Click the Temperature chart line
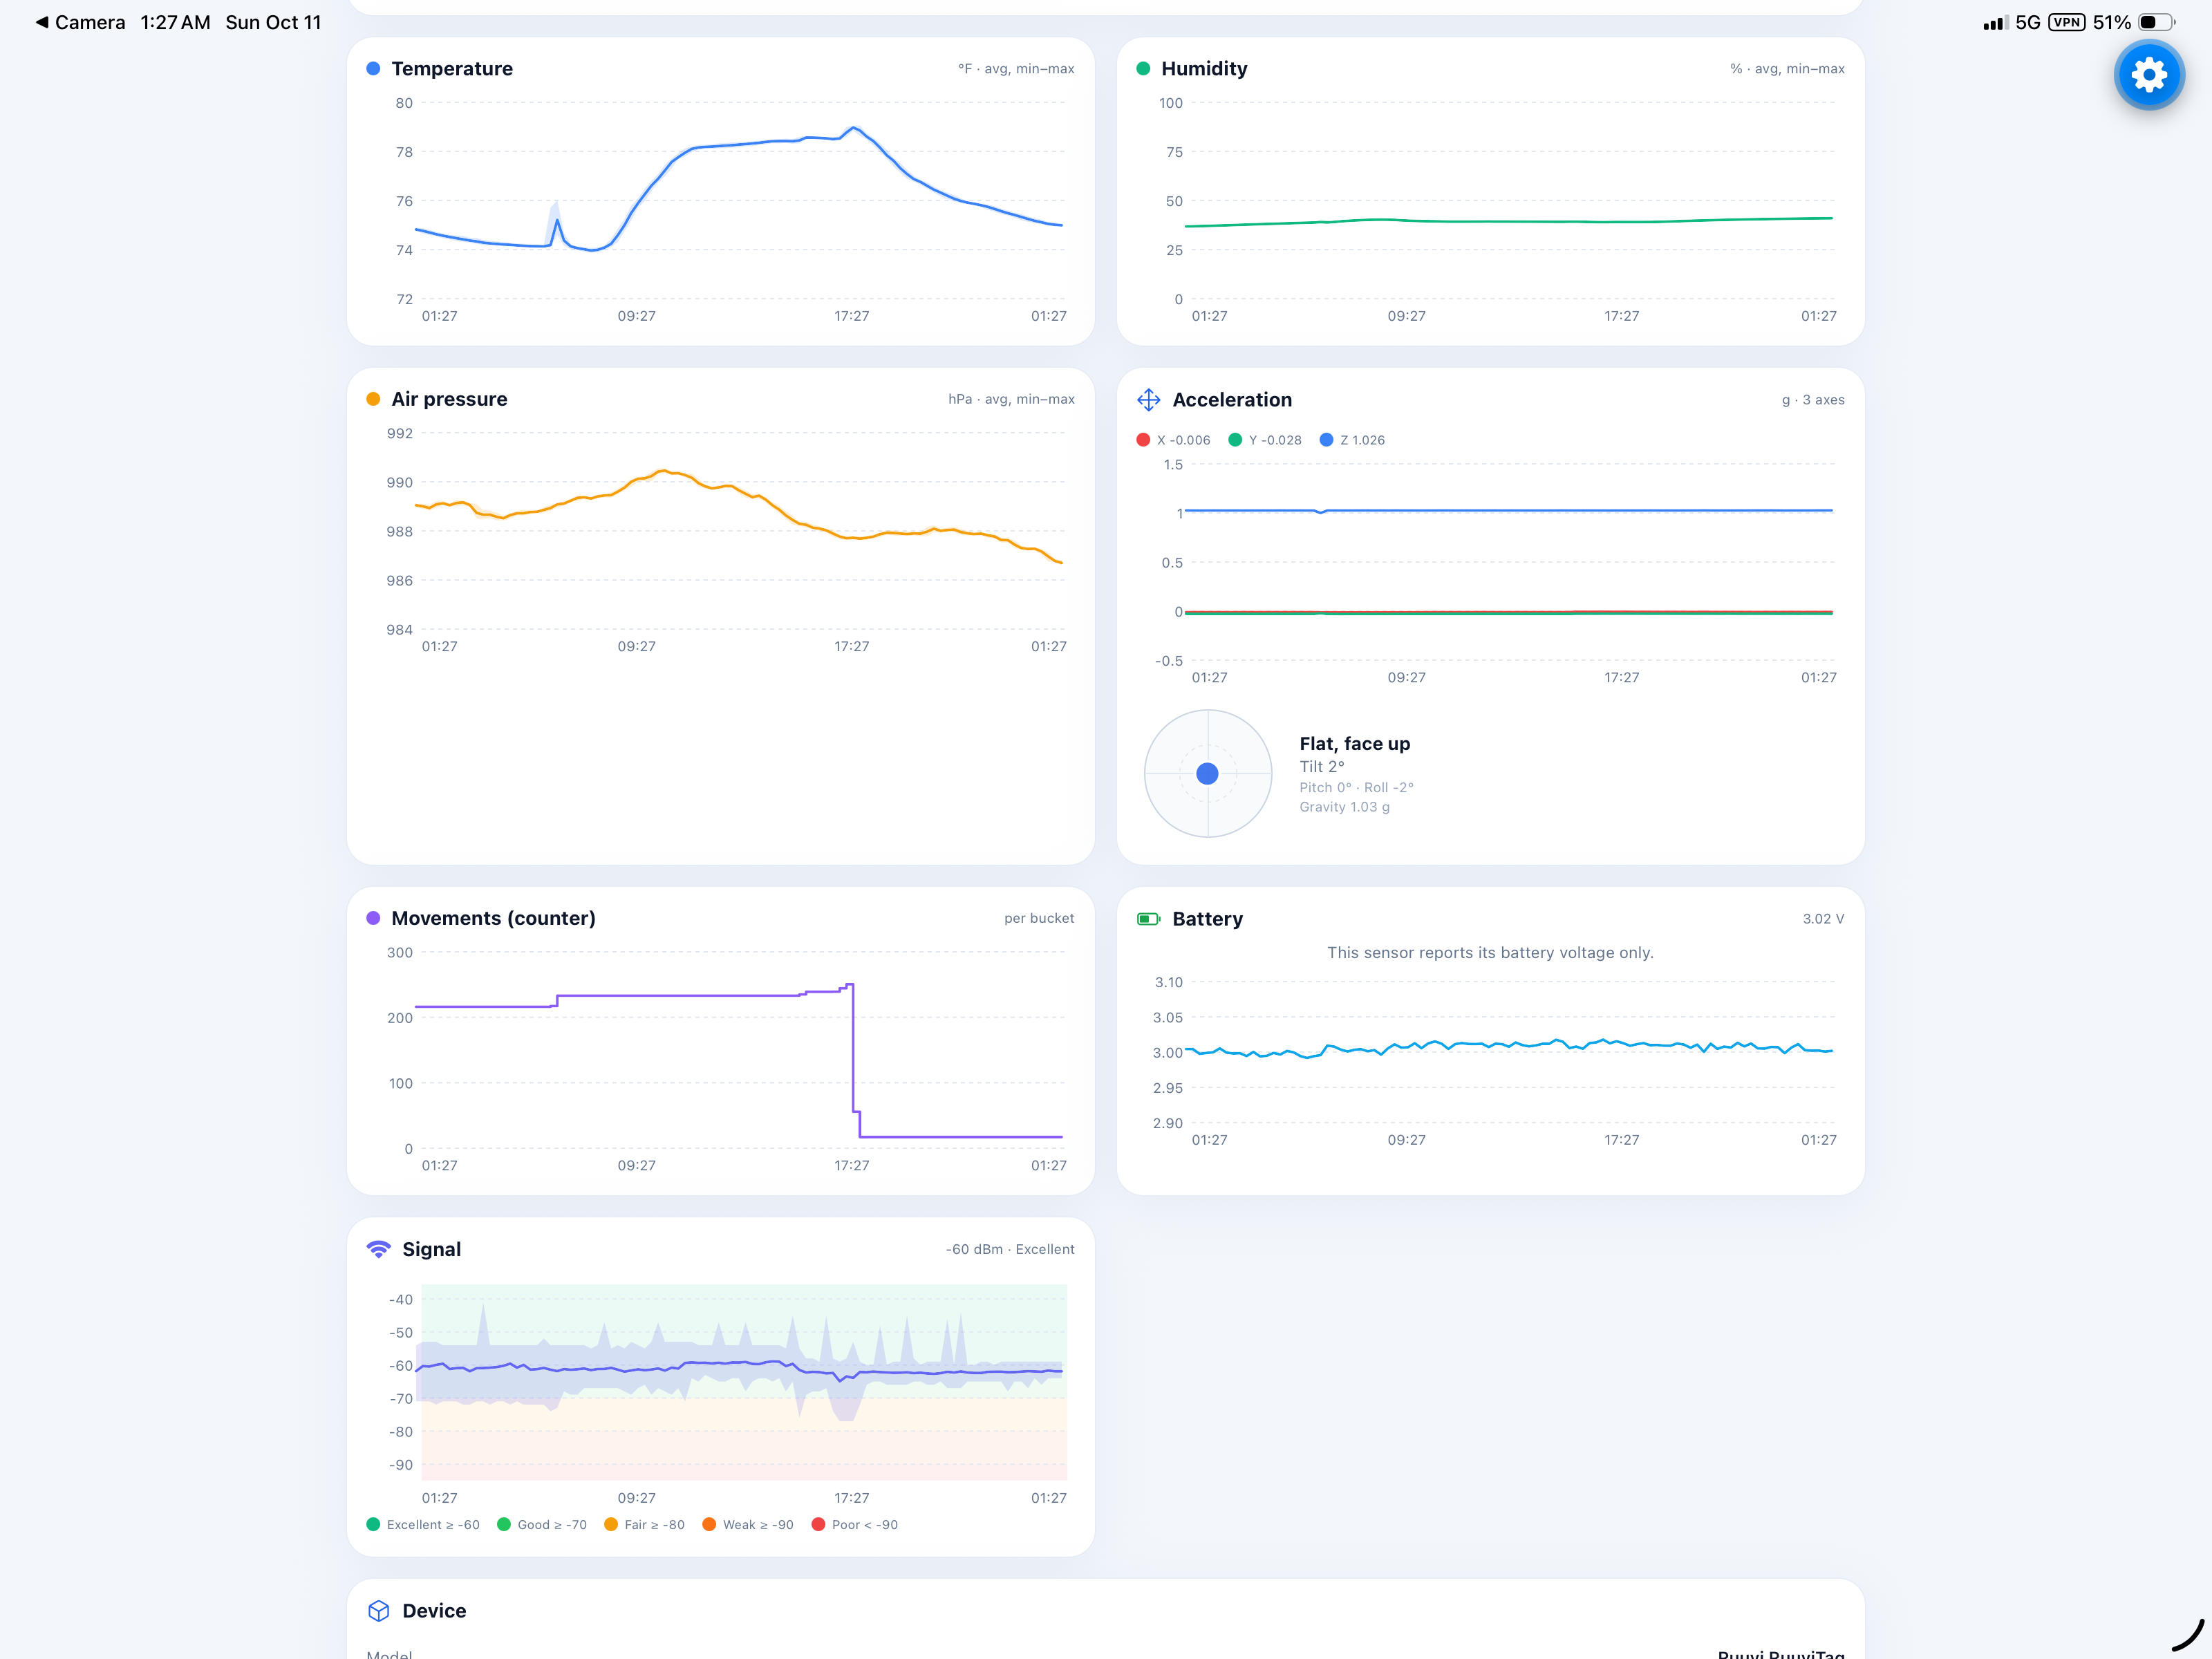Image resolution: width=2212 pixels, height=1659 pixels. [x=739, y=189]
